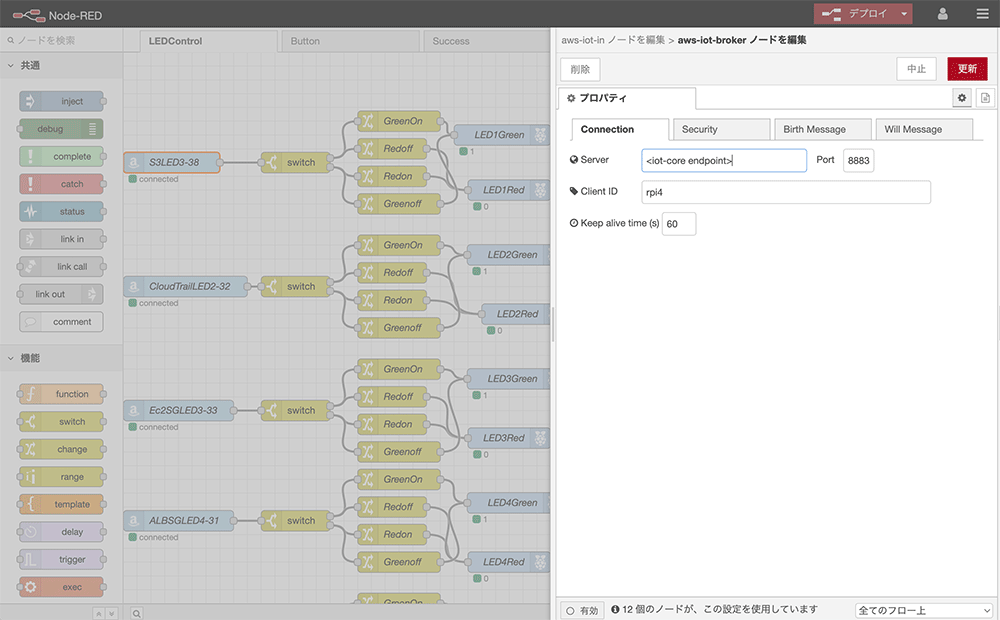1000x620 pixels.
Task: Toggle the 有効 enabled button
Action: (582, 610)
